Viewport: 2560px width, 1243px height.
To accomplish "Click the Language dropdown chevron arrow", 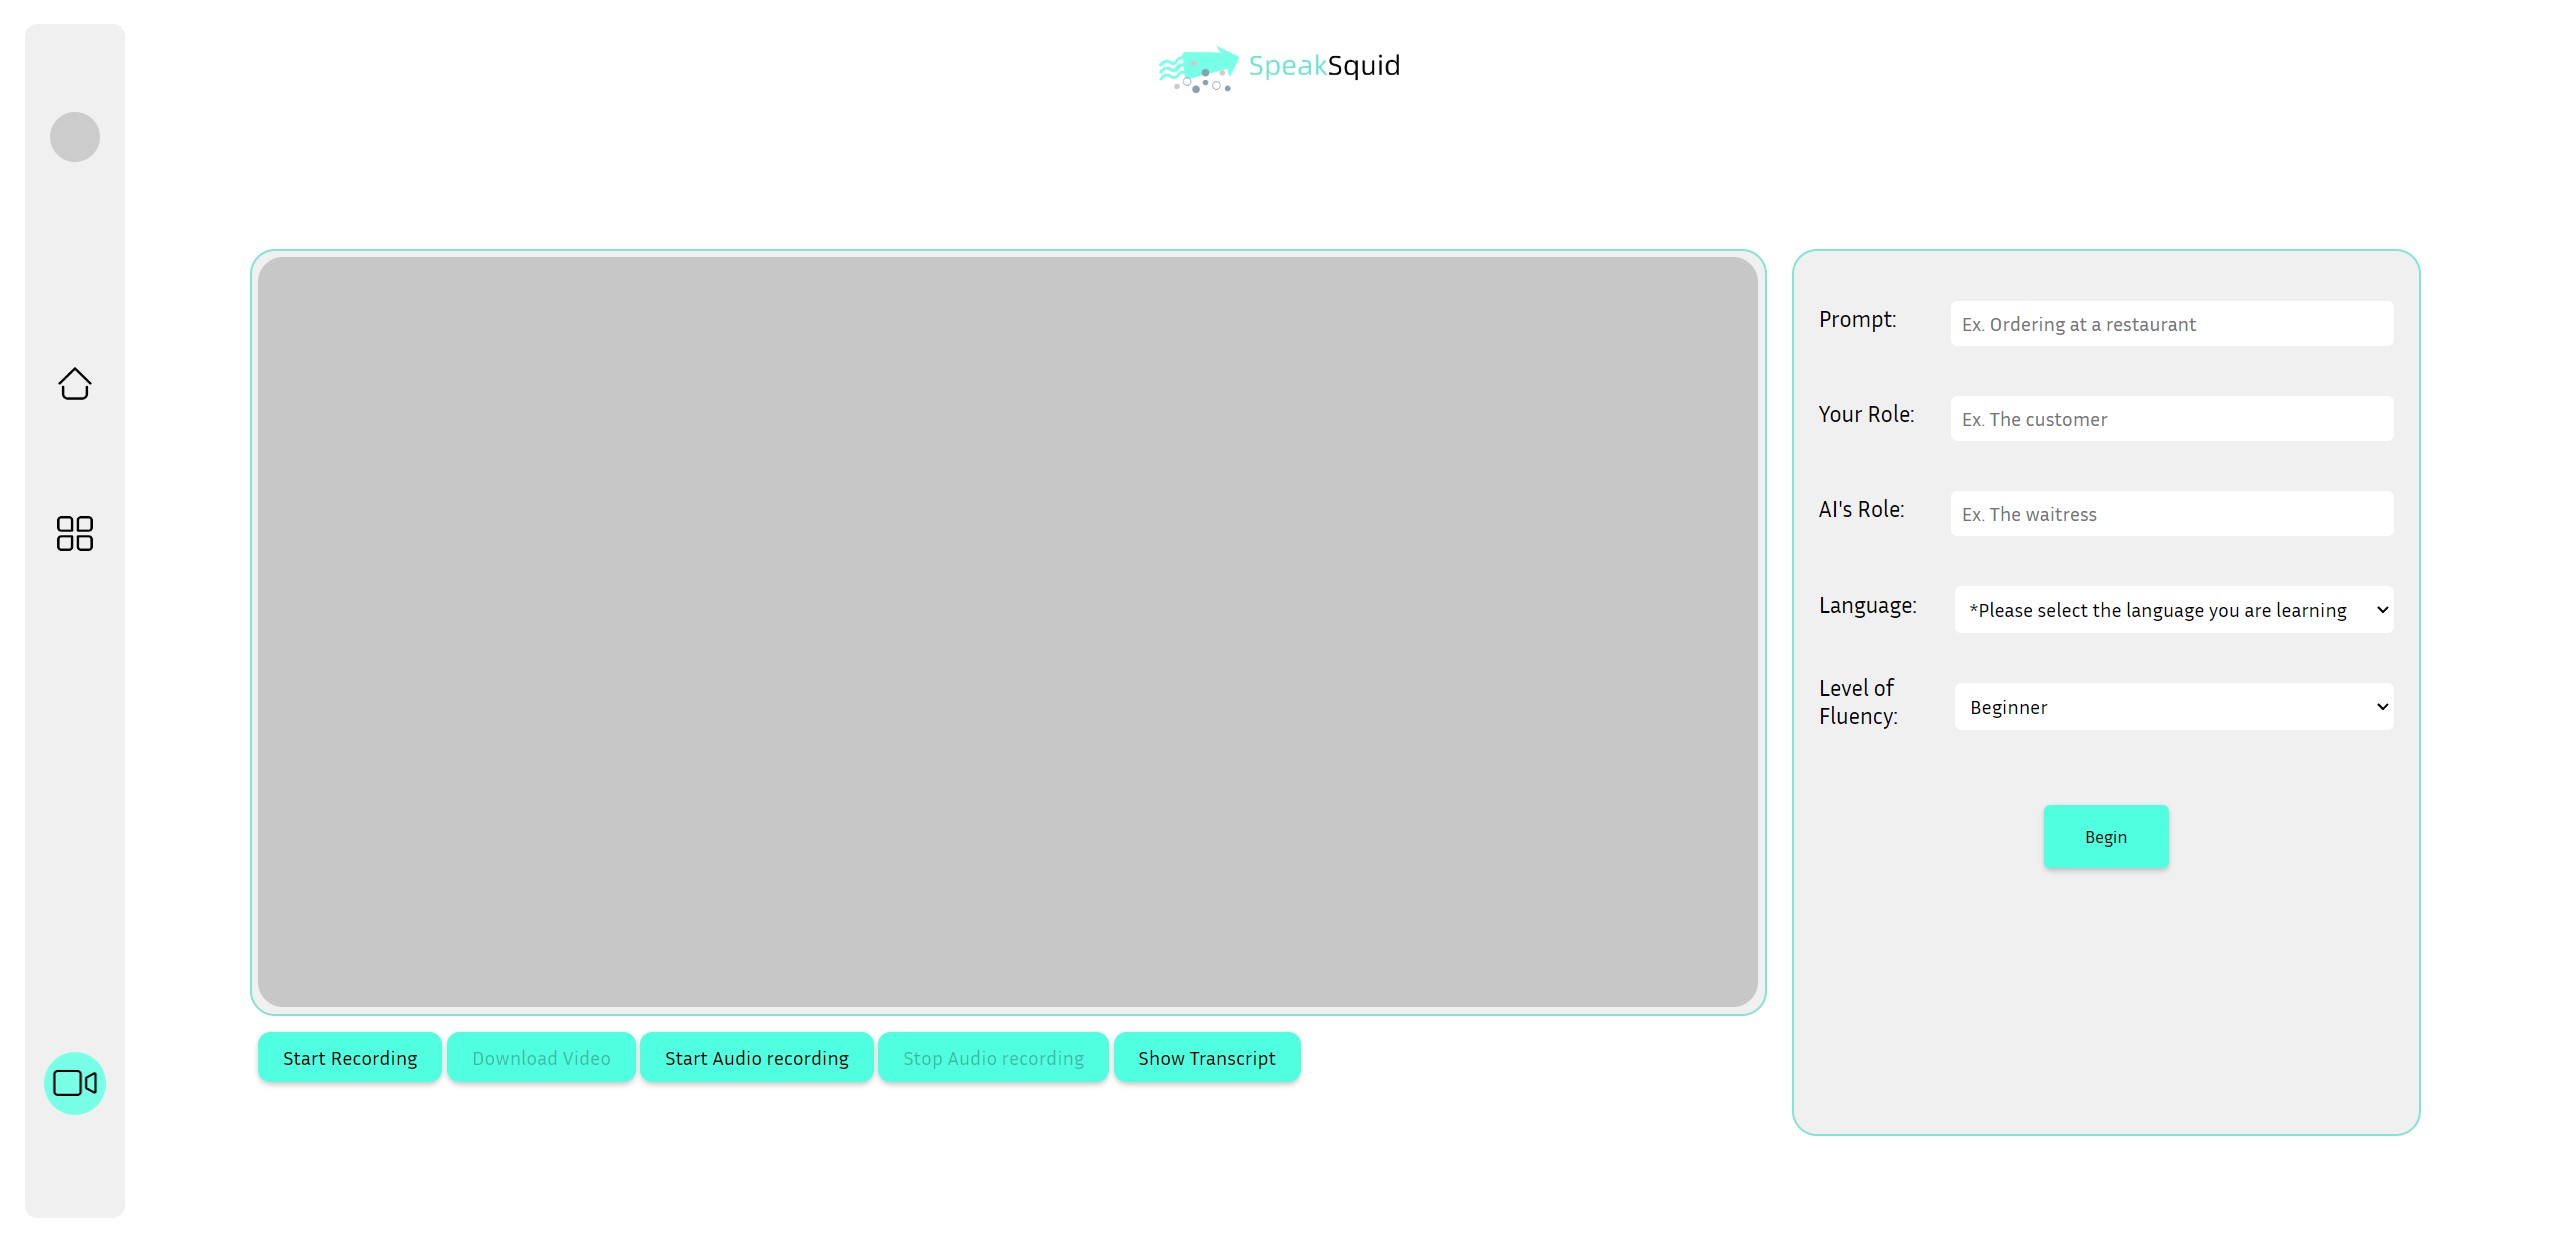I will 2382,610.
